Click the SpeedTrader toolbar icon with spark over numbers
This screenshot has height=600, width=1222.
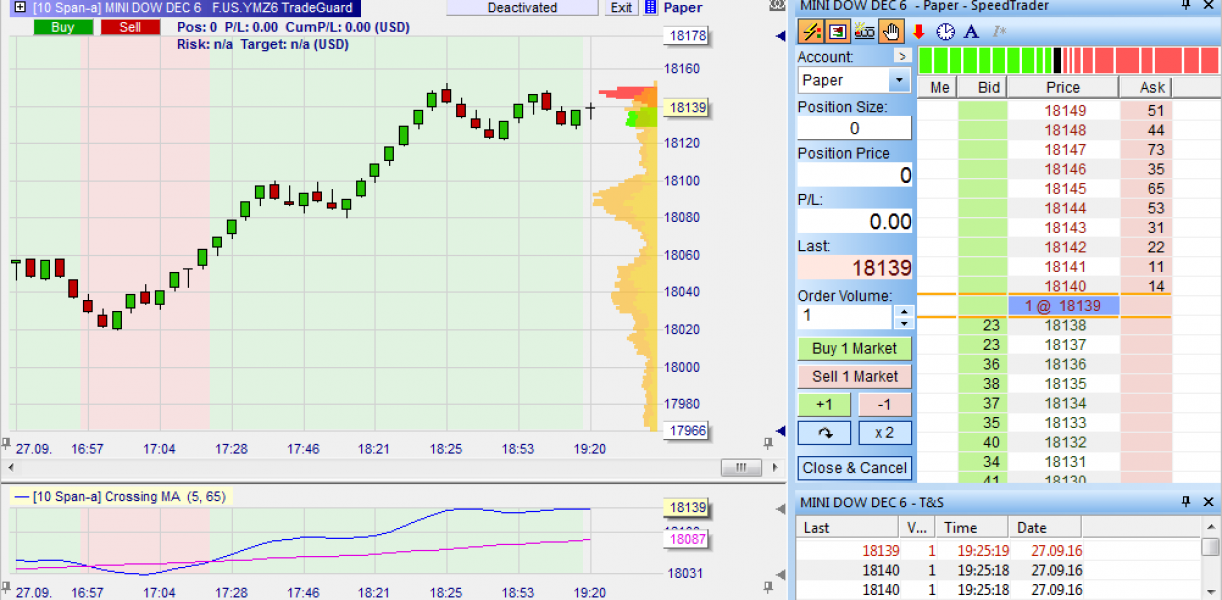tap(864, 32)
